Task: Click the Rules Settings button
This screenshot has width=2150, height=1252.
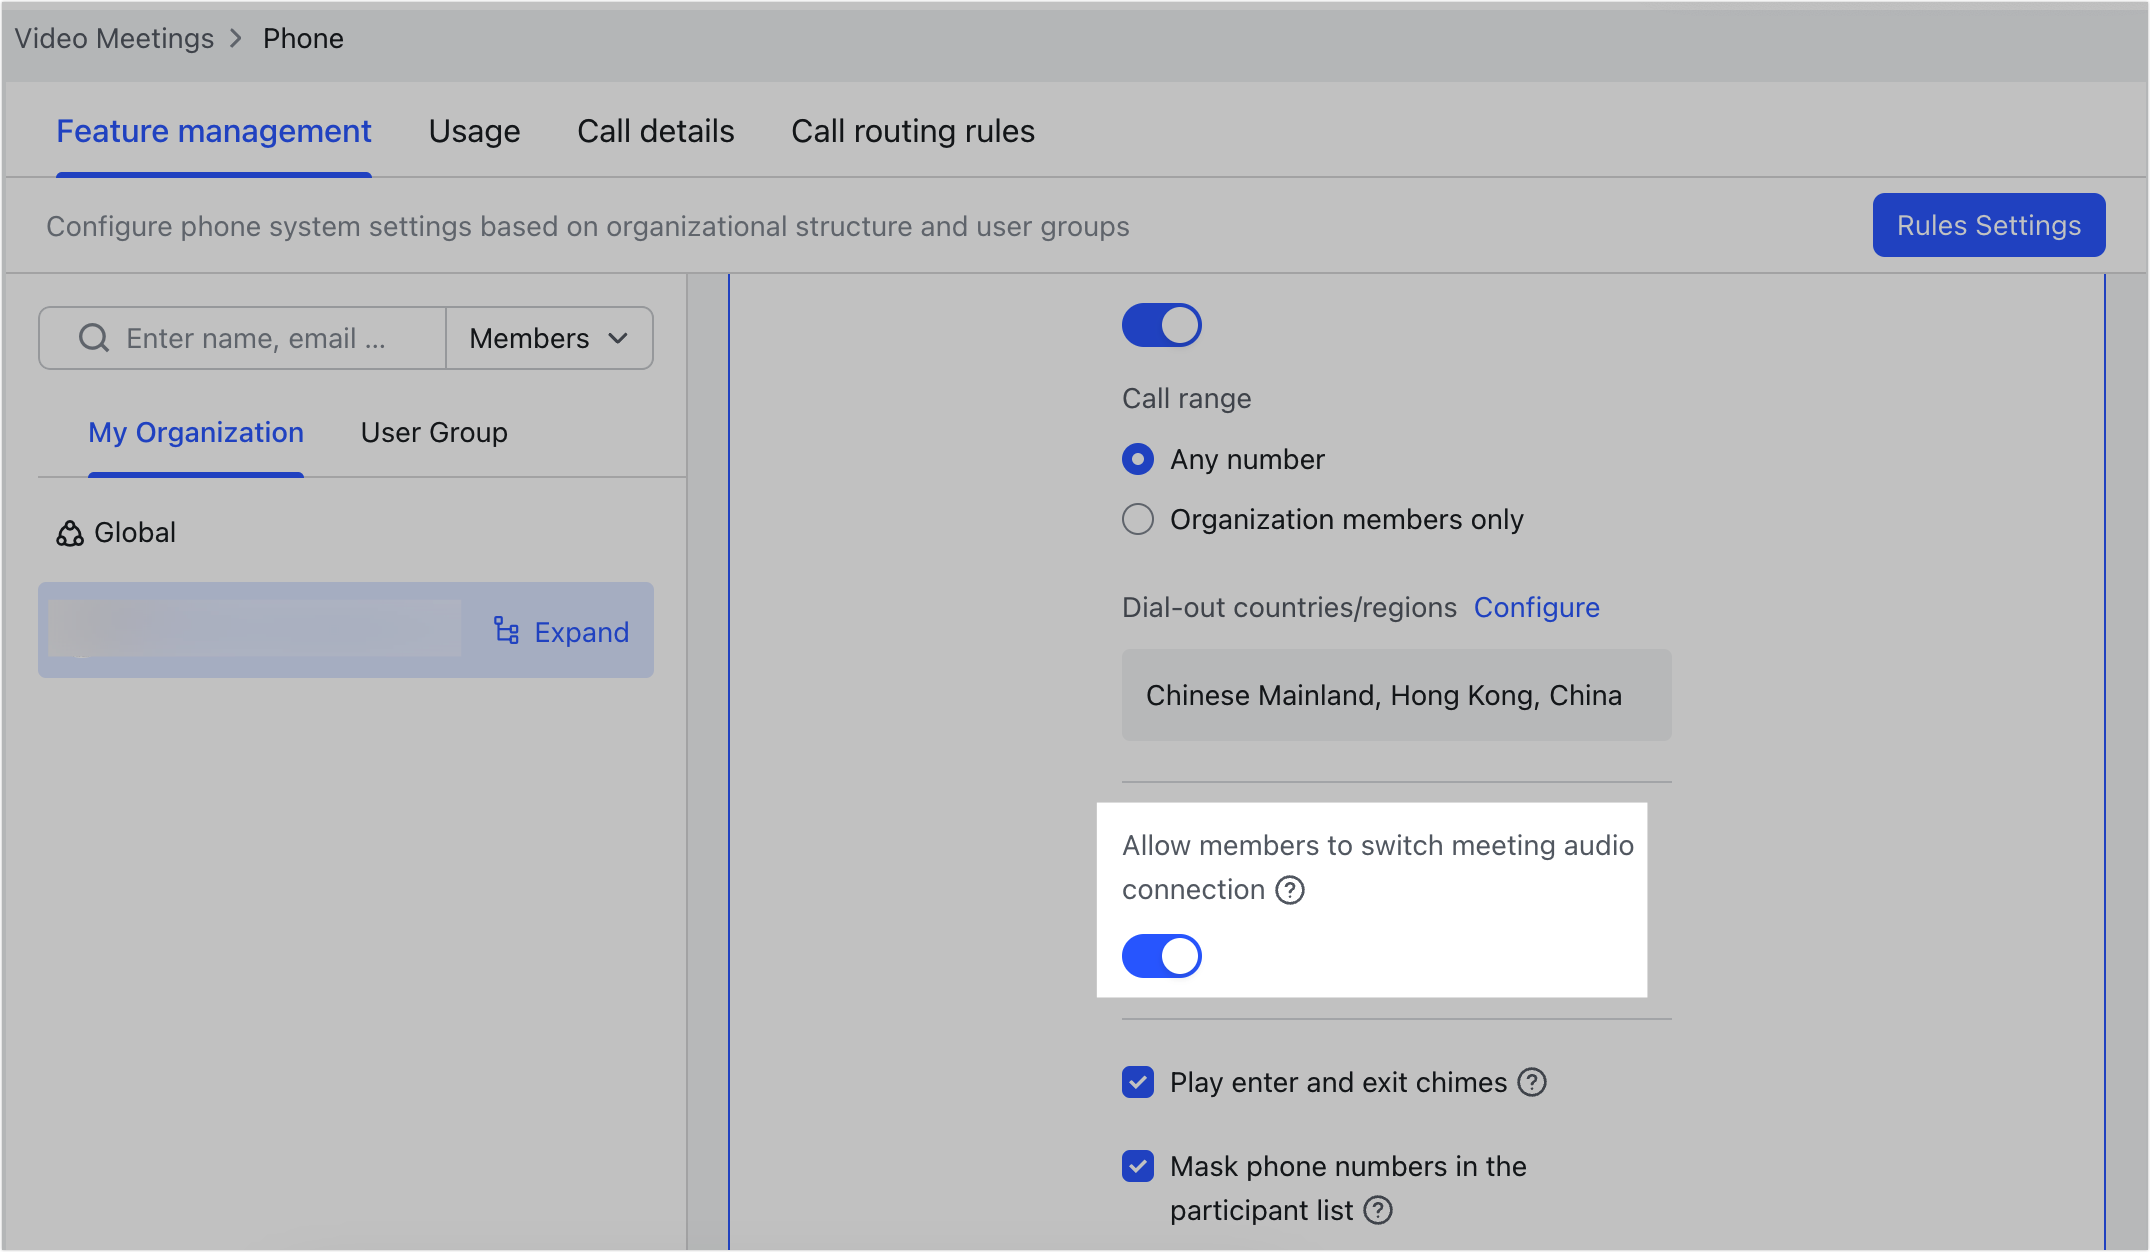Action: (x=1988, y=225)
